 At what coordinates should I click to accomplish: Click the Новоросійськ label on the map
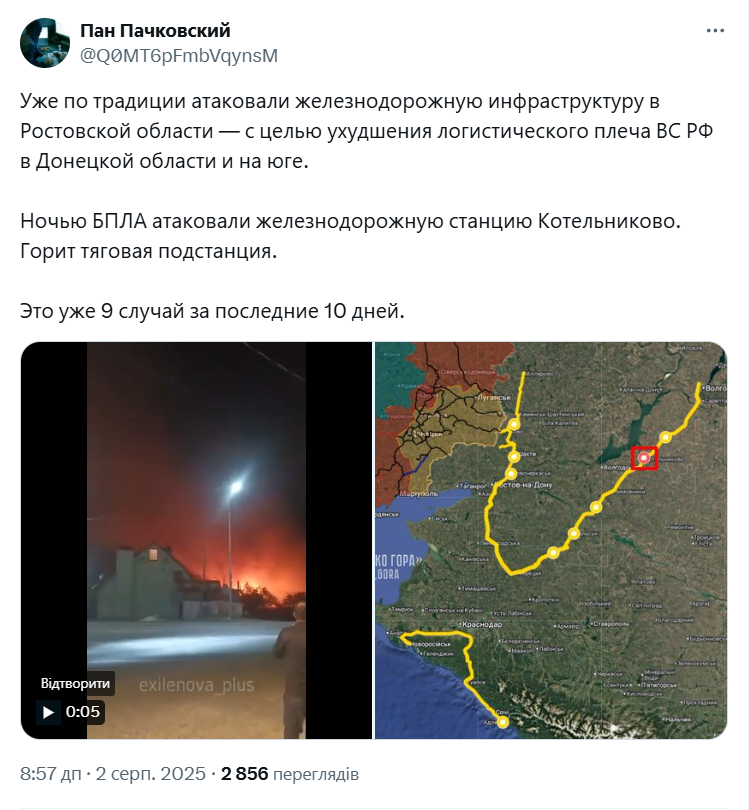[429, 644]
